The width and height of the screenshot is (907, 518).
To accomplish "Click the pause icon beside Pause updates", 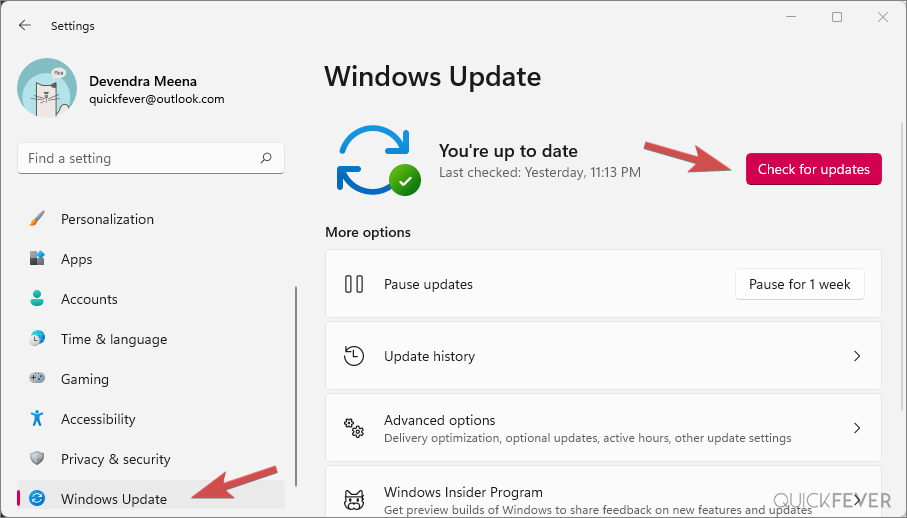I will pyautogui.click(x=354, y=284).
